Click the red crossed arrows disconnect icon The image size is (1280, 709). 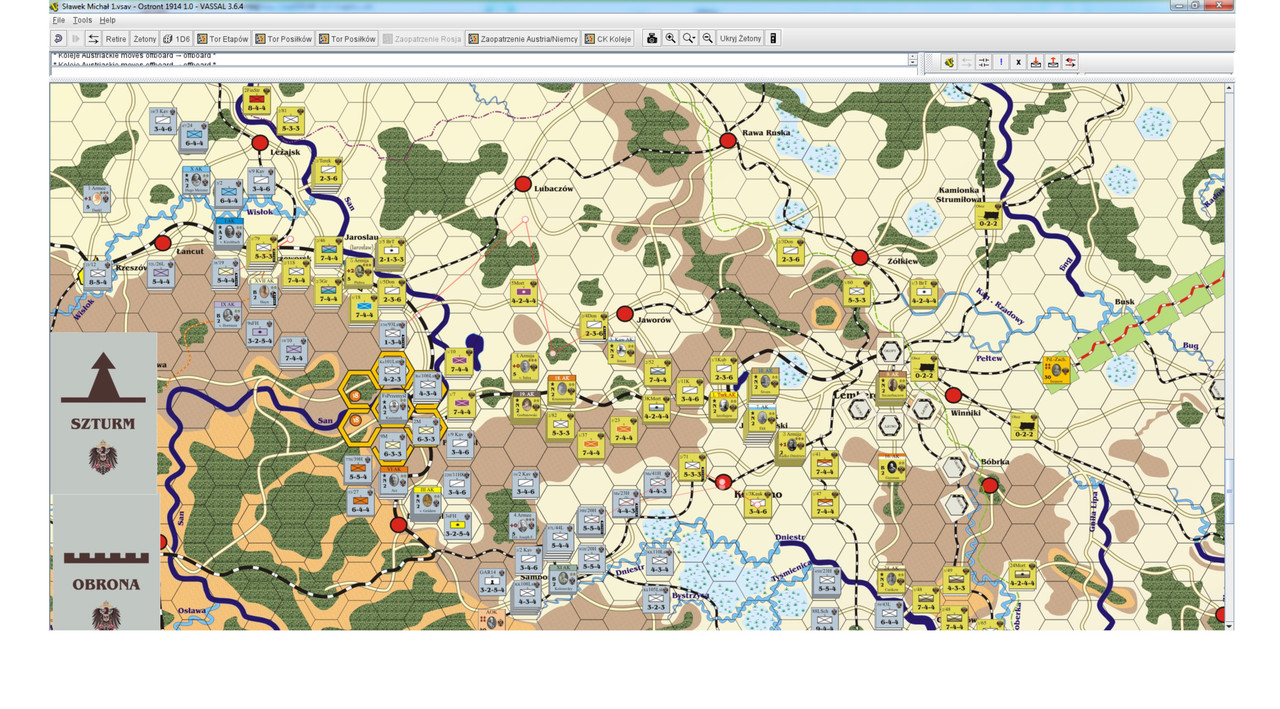1071,62
